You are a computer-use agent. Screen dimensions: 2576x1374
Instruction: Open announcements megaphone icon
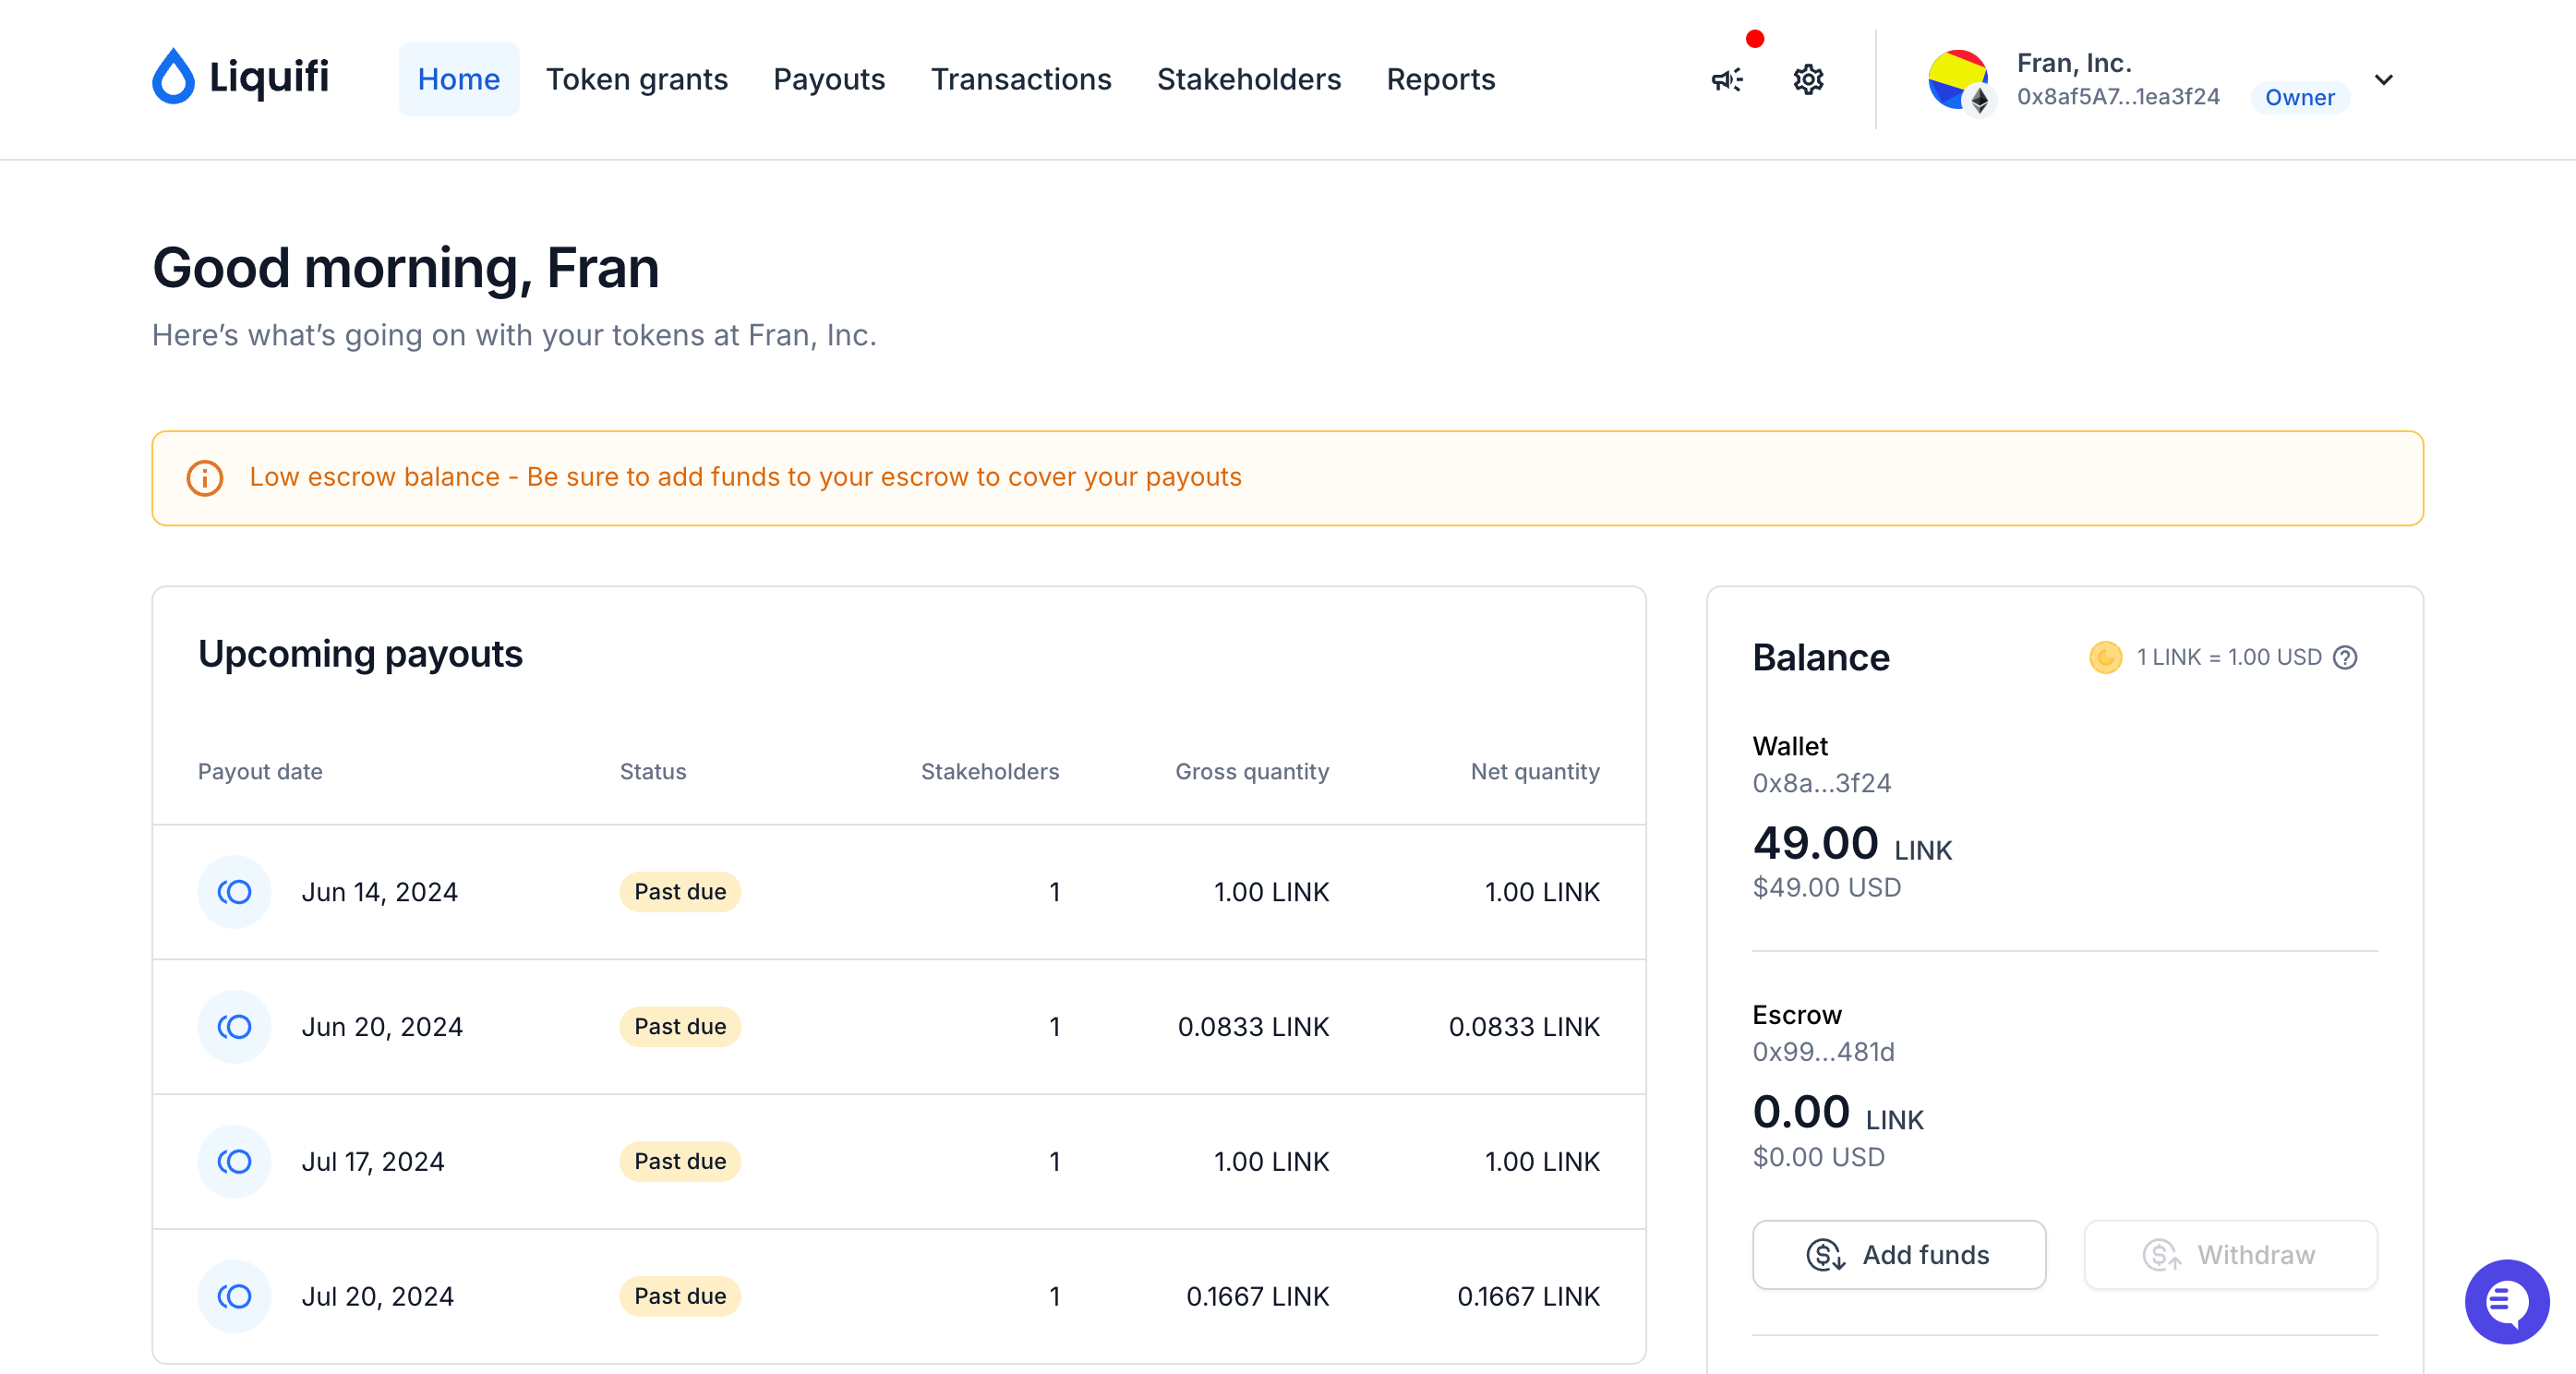coord(1727,79)
